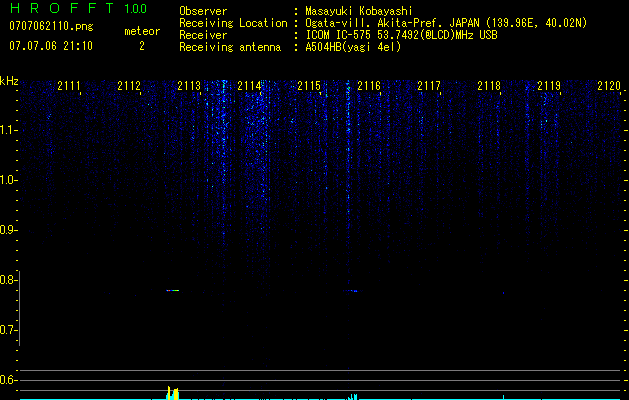
Task: Click the 'meteor' label
Action: [142, 31]
